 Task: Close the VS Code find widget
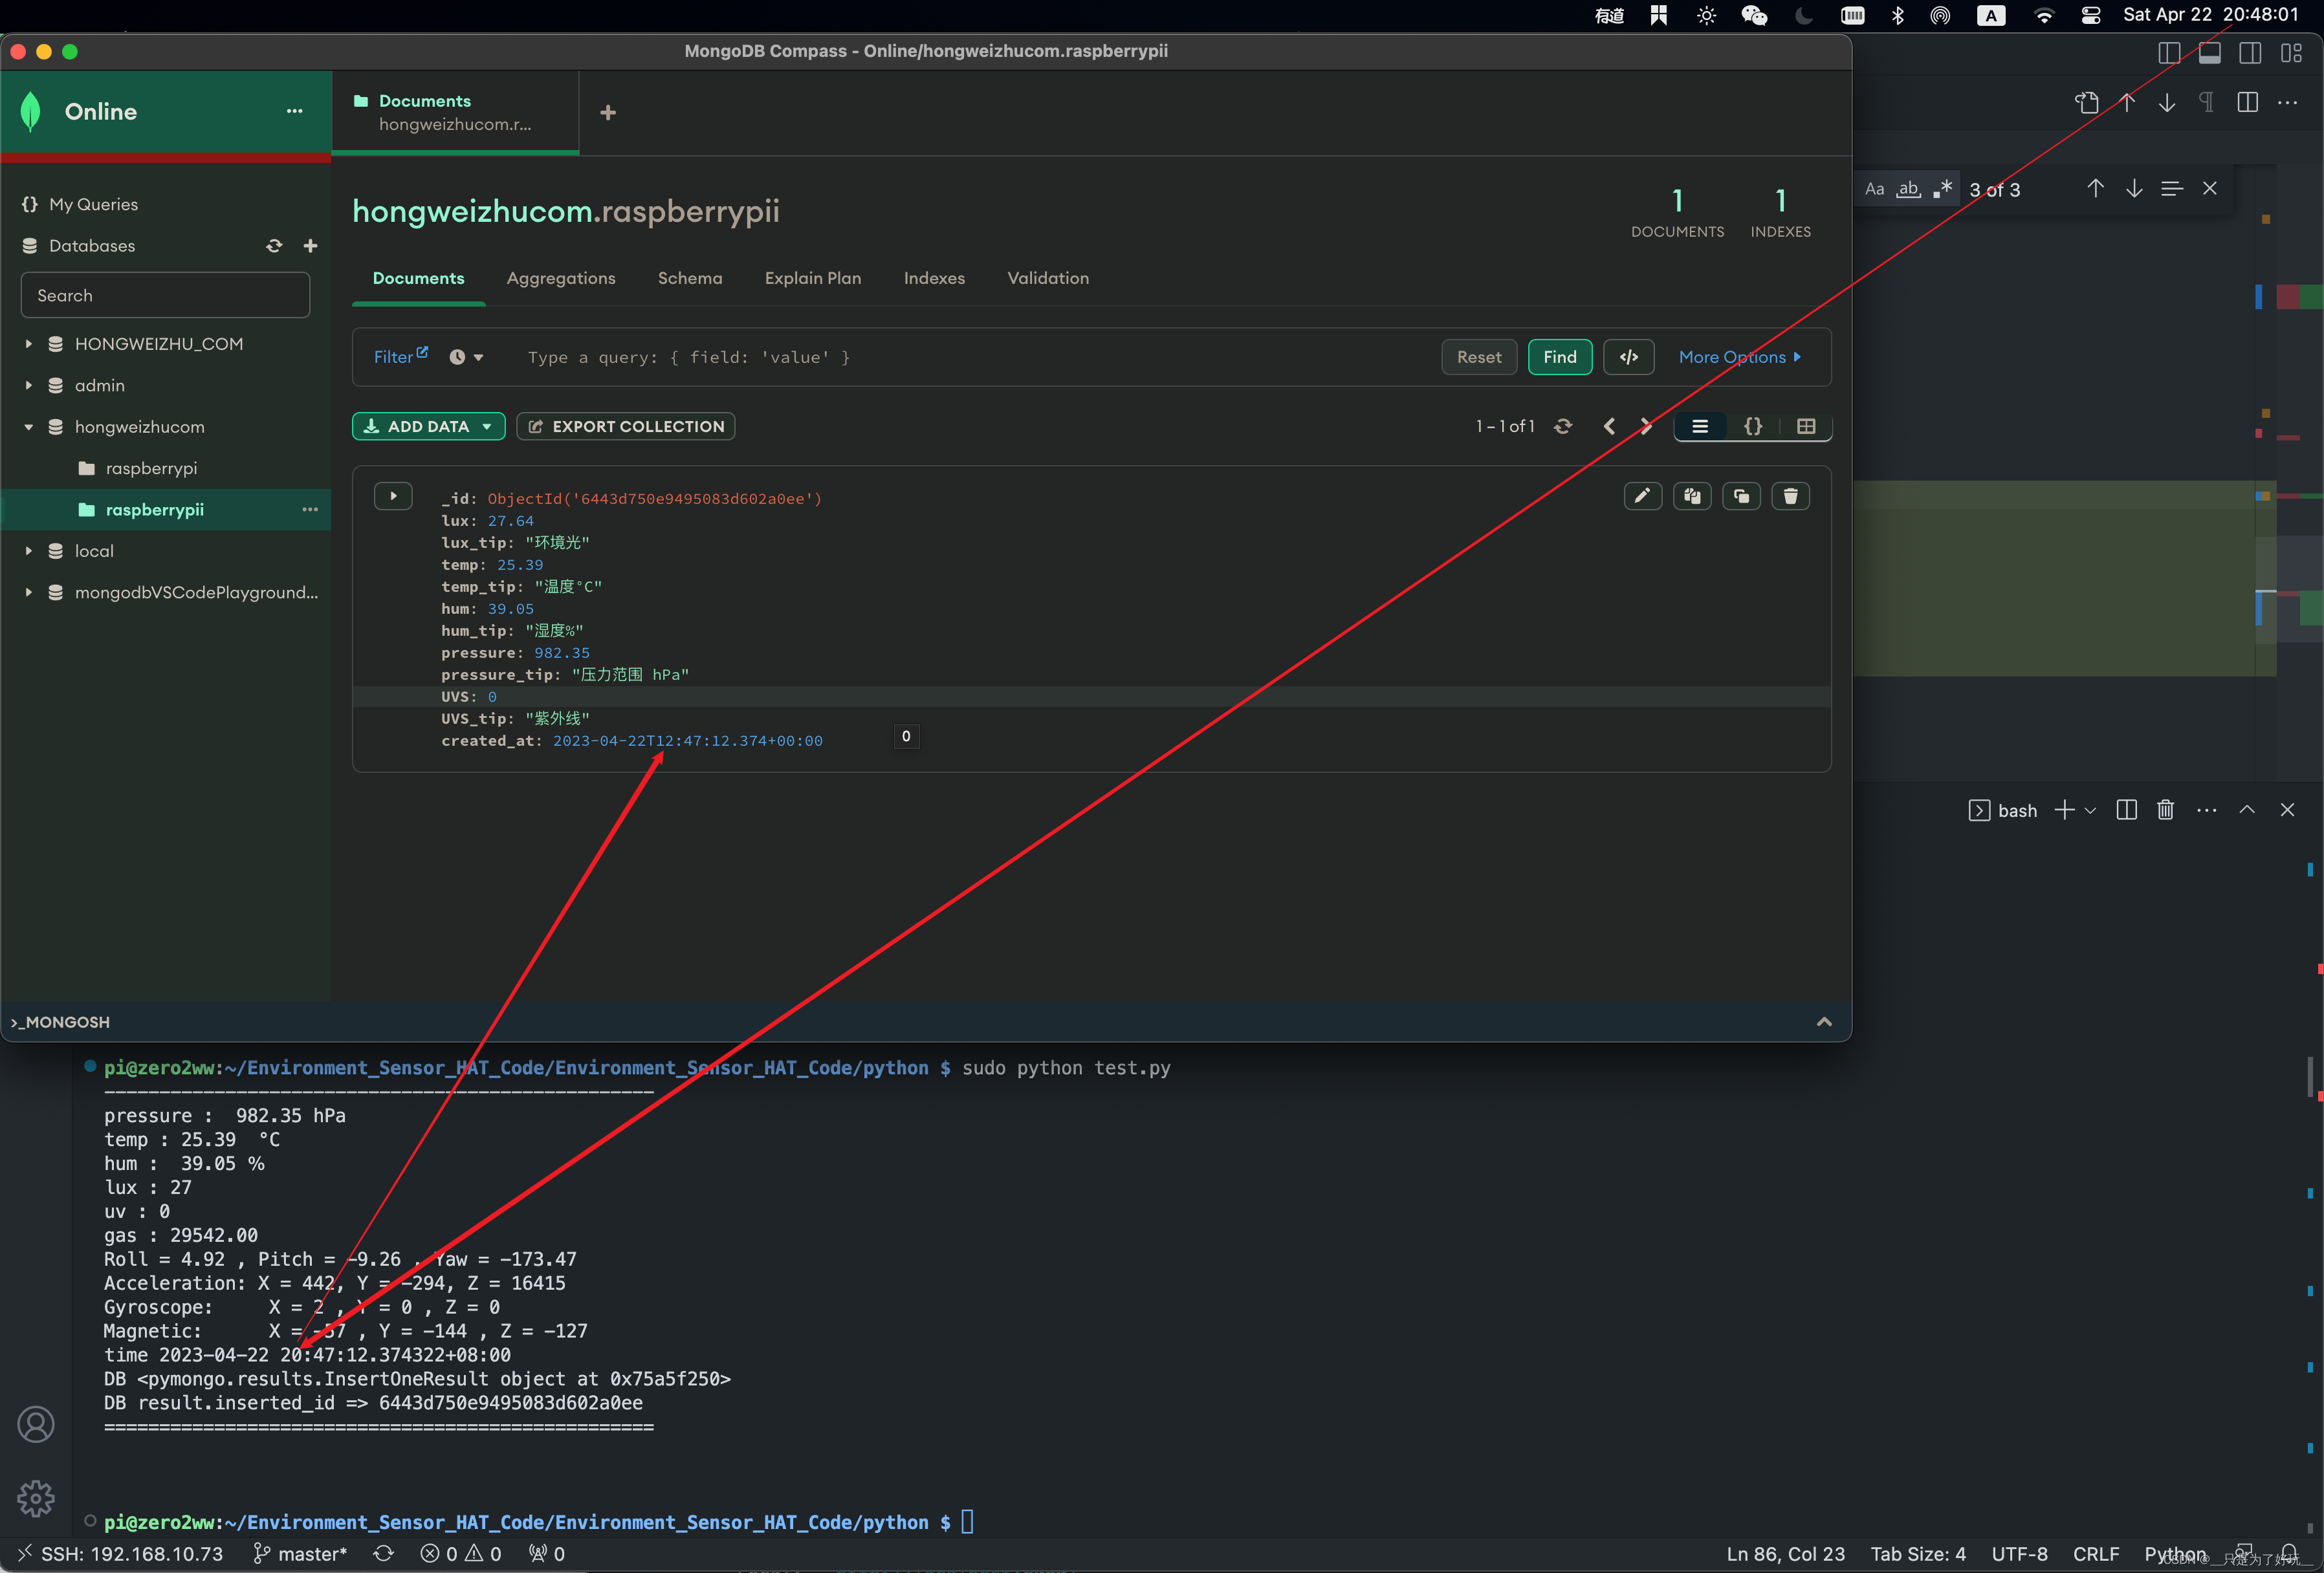point(2210,189)
